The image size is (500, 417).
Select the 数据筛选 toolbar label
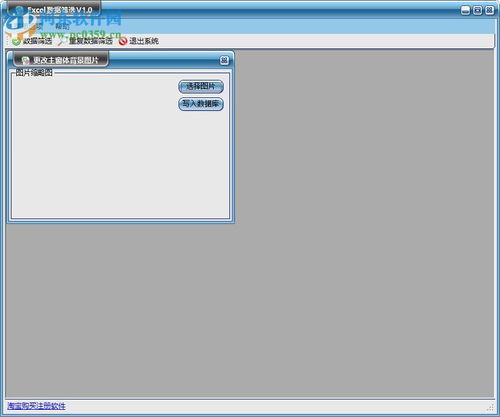pyautogui.click(x=37, y=41)
